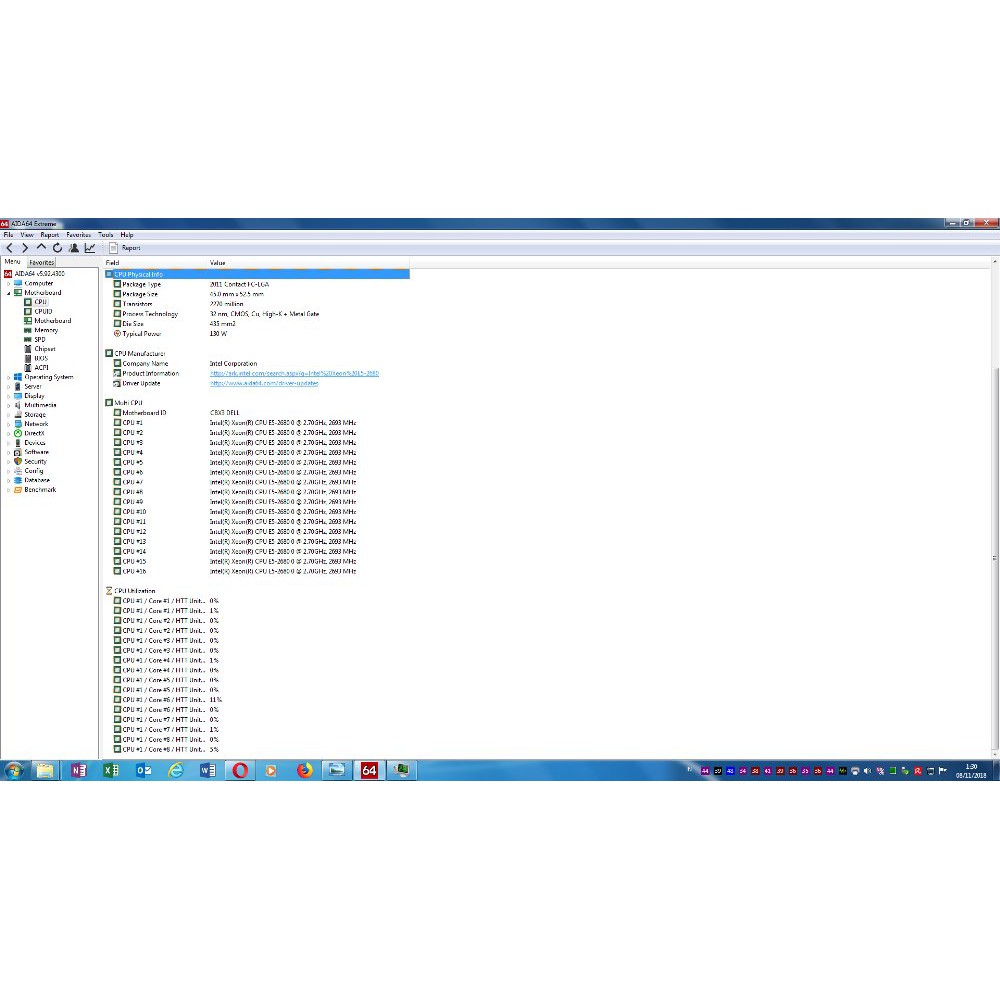Click the taskbar clock
The width and height of the screenshot is (1000, 1000).
(x=971, y=771)
